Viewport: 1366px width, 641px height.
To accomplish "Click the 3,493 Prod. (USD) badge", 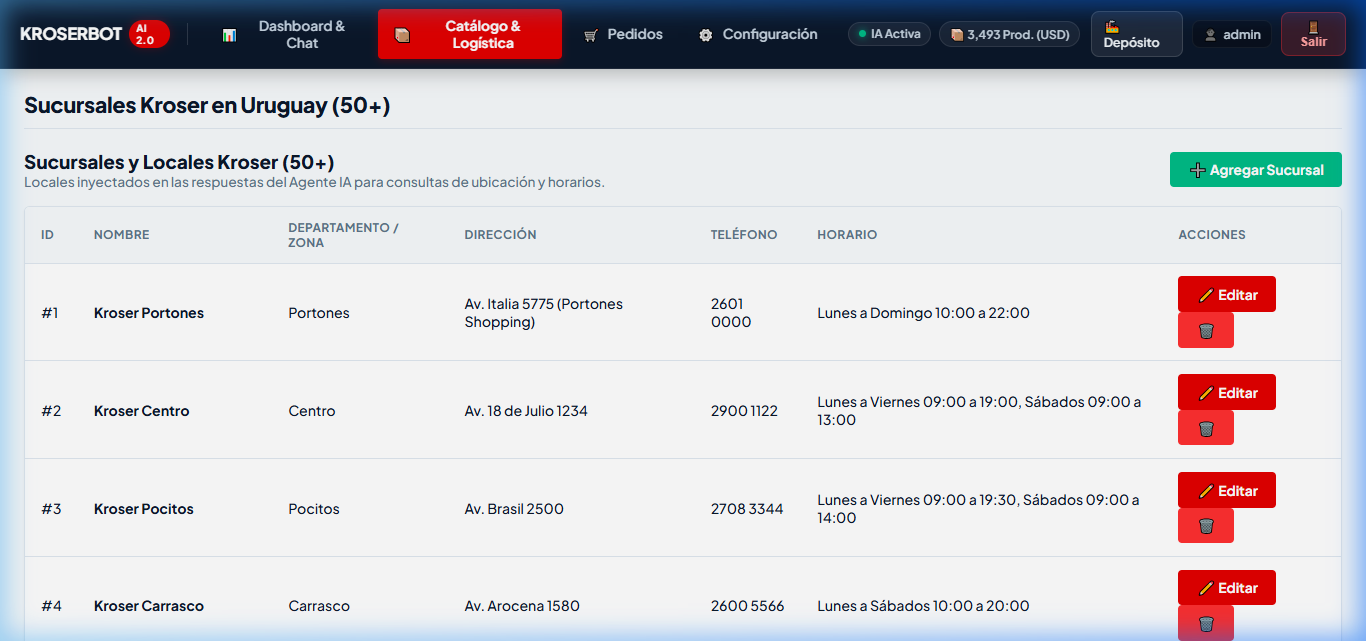I will (x=1009, y=34).
